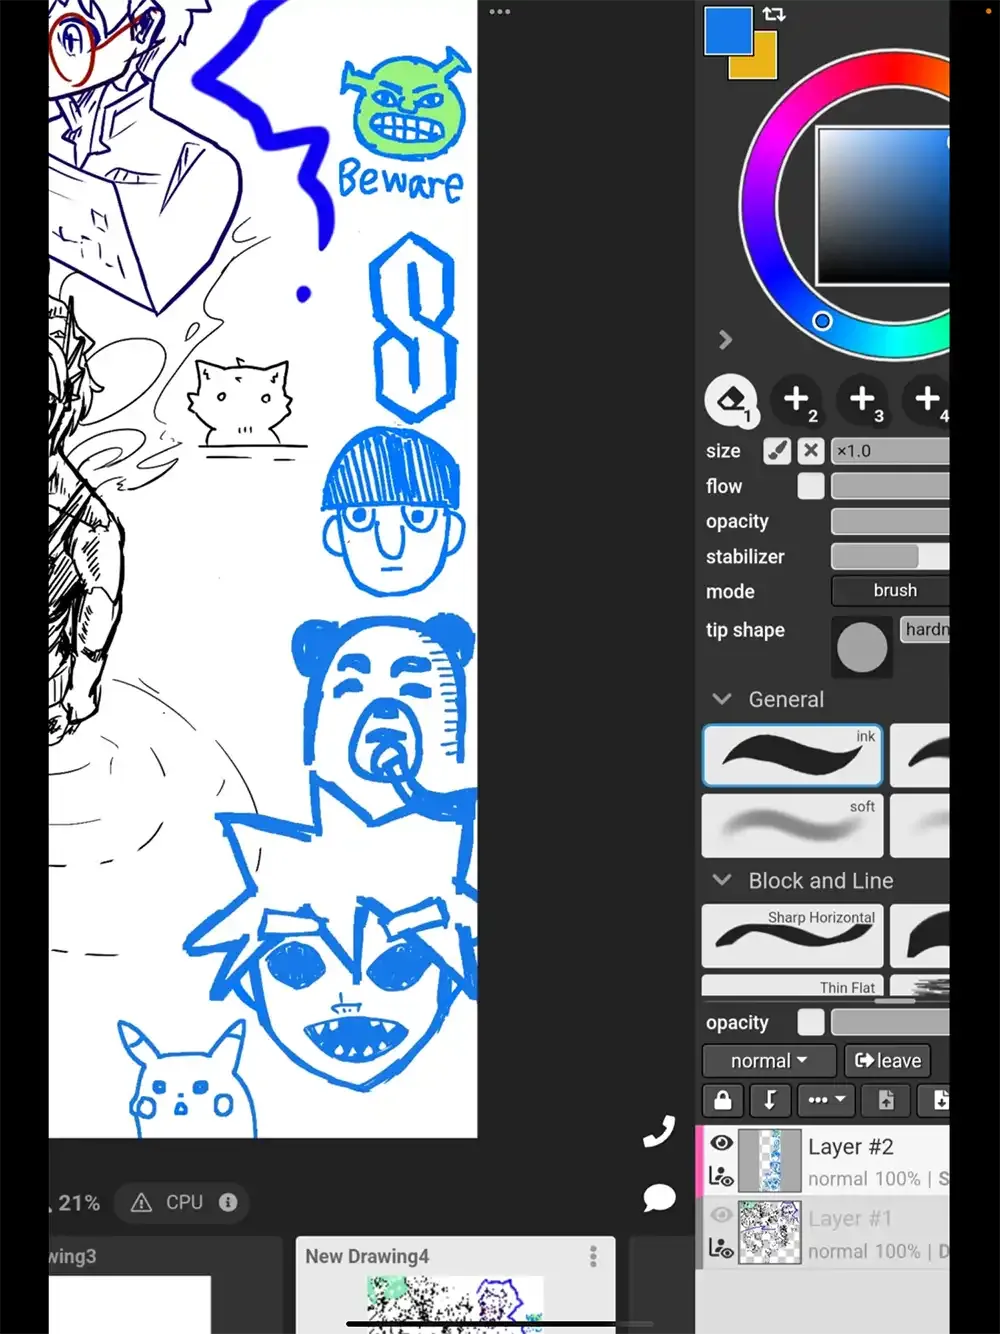Toggle the flow pressure checkbox

pos(811,486)
